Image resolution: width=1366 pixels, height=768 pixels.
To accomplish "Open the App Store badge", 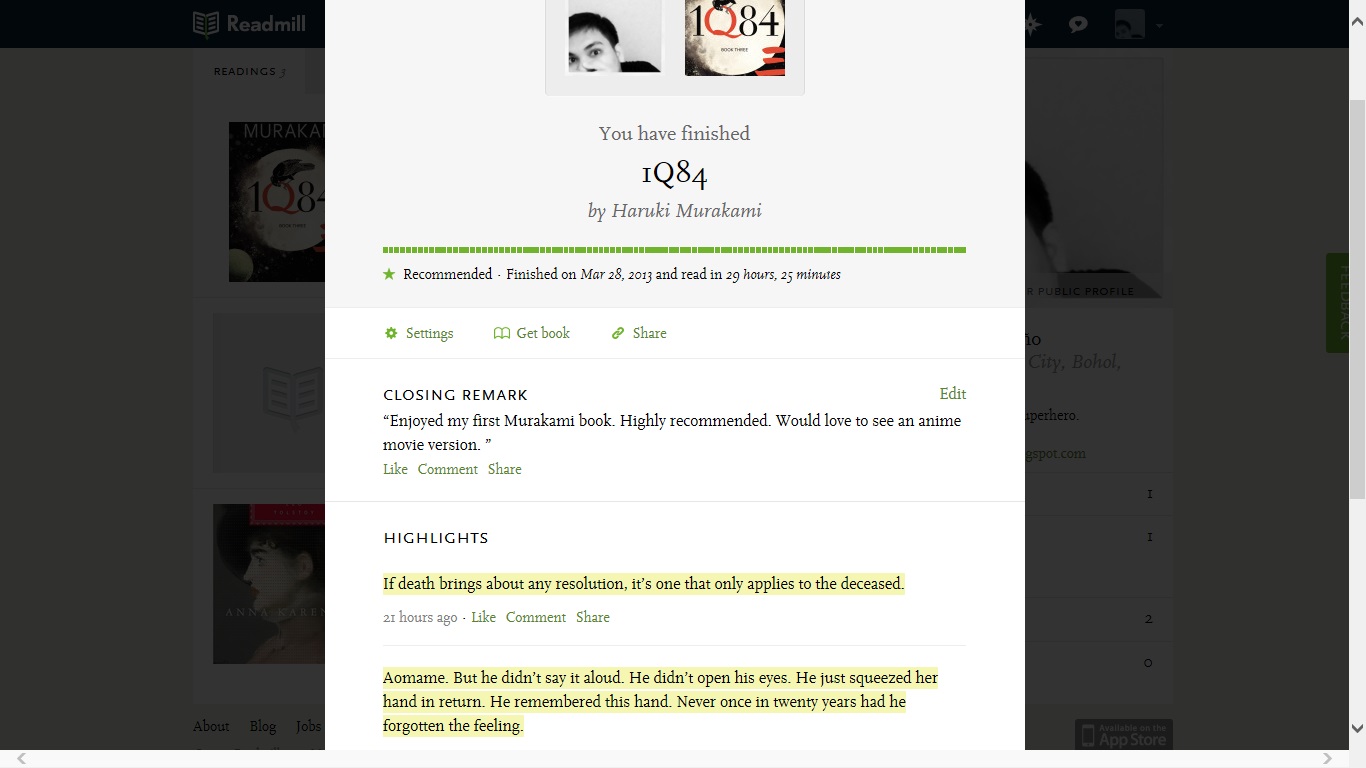I will click(x=1124, y=734).
